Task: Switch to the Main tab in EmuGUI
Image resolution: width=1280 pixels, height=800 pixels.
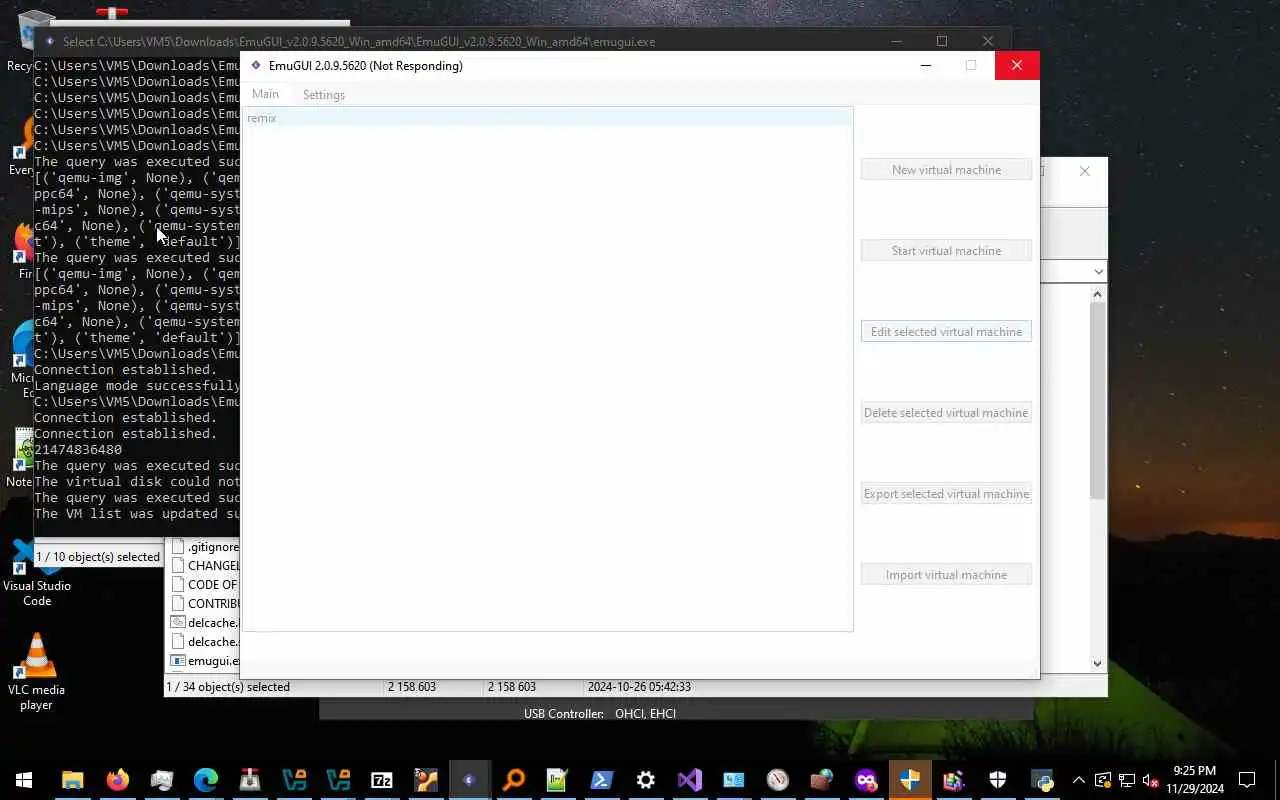Action: 265,94
